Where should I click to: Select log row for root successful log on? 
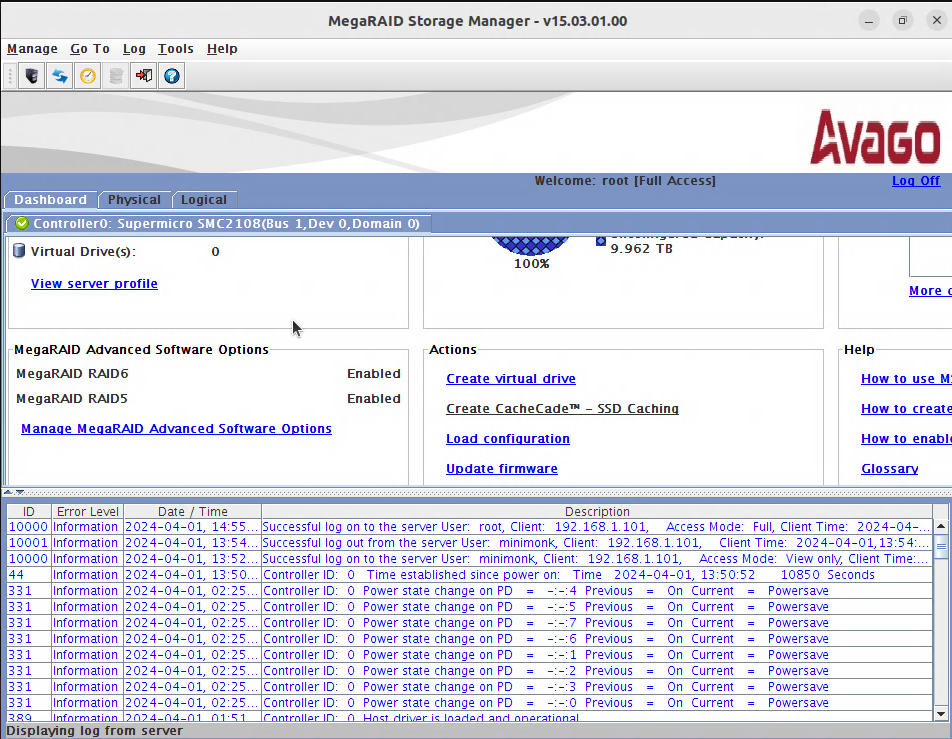click(x=470, y=527)
